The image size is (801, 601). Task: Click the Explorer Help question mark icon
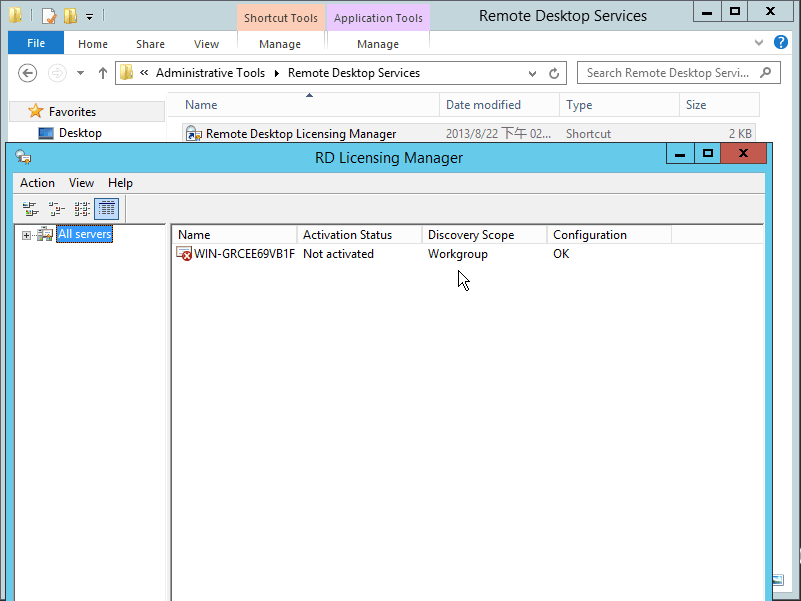coord(781,43)
